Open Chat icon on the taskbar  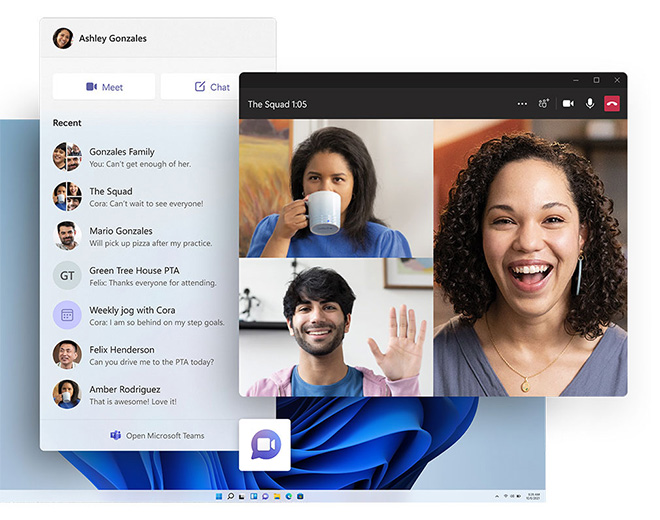[x=265, y=496]
